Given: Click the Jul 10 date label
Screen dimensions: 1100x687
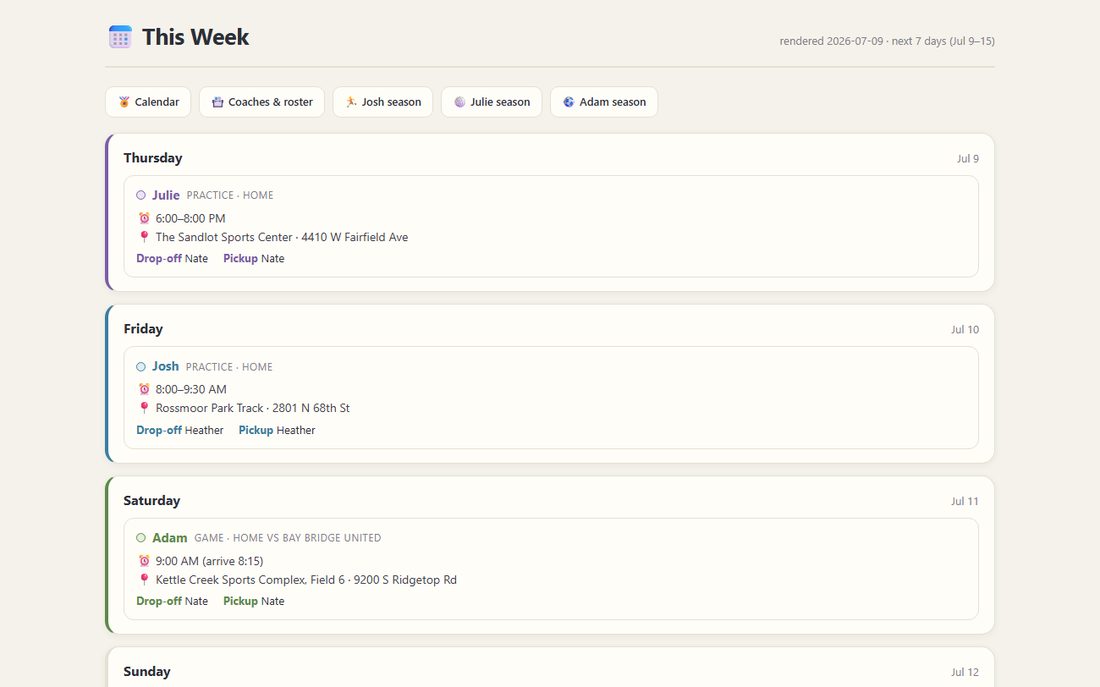Looking at the screenshot, I should tap(965, 329).
